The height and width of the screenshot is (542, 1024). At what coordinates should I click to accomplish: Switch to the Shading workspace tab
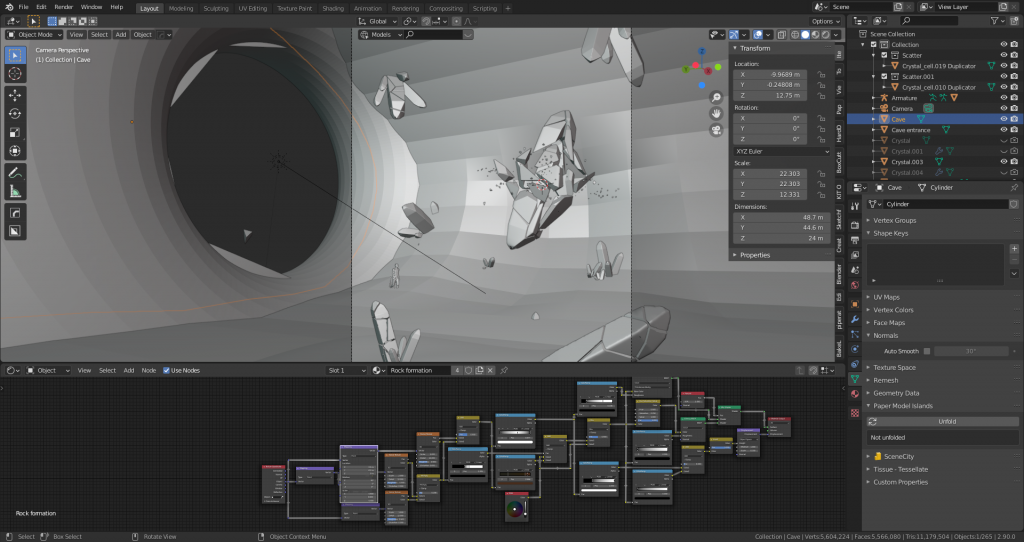(x=332, y=8)
